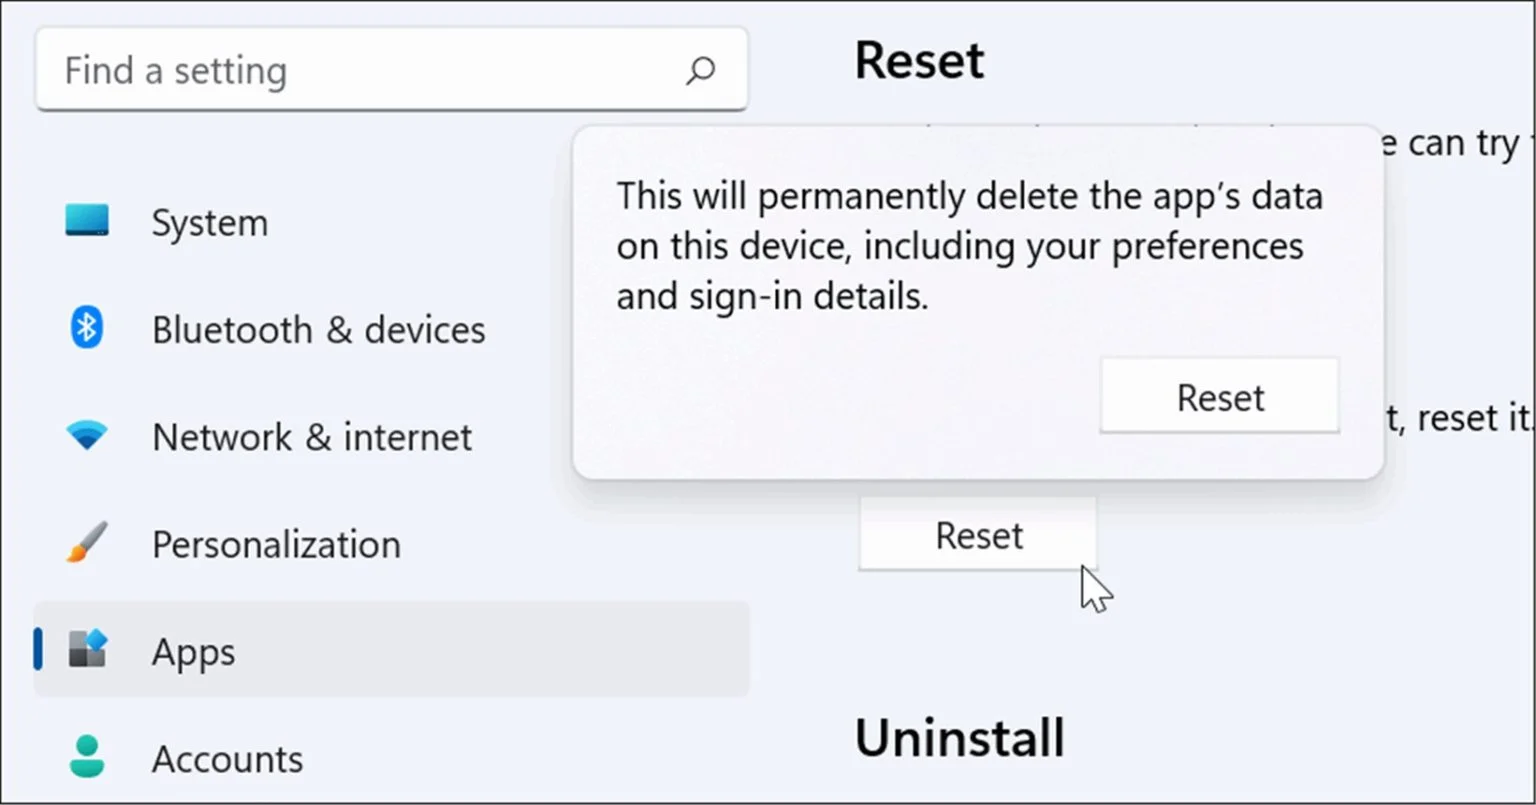The width and height of the screenshot is (1536, 805).
Task: Open the Personalization settings page
Action: click(x=276, y=543)
